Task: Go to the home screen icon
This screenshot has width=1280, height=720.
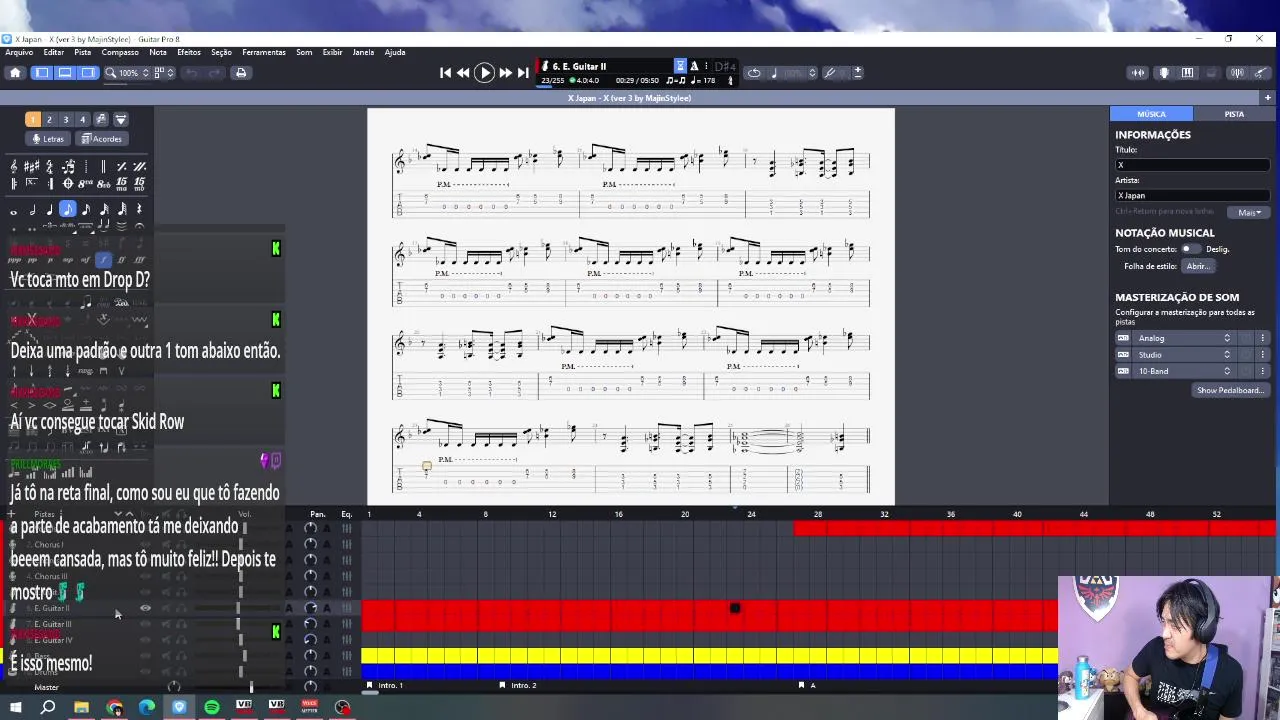Action: coord(15,73)
